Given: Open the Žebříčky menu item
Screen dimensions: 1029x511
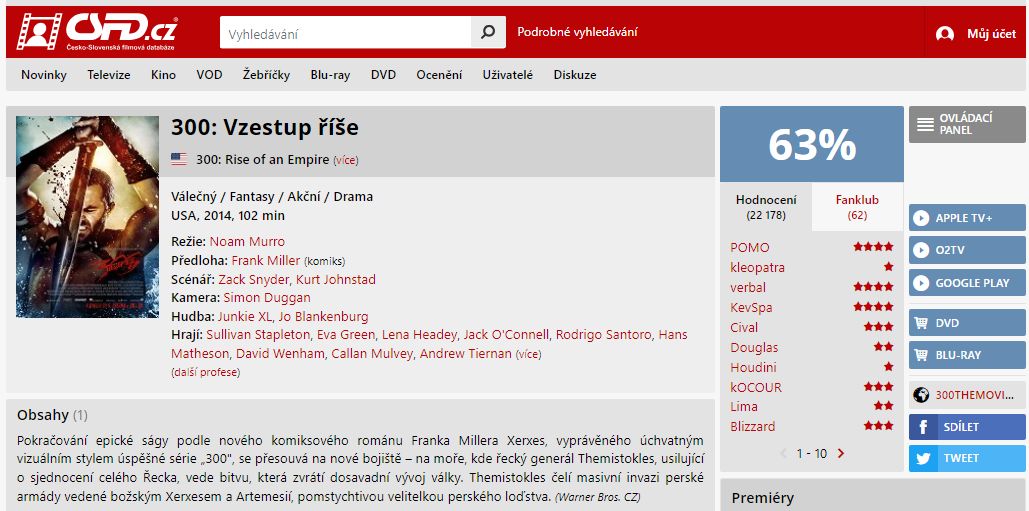Looking at the screenshot, I should pos(266,75).
